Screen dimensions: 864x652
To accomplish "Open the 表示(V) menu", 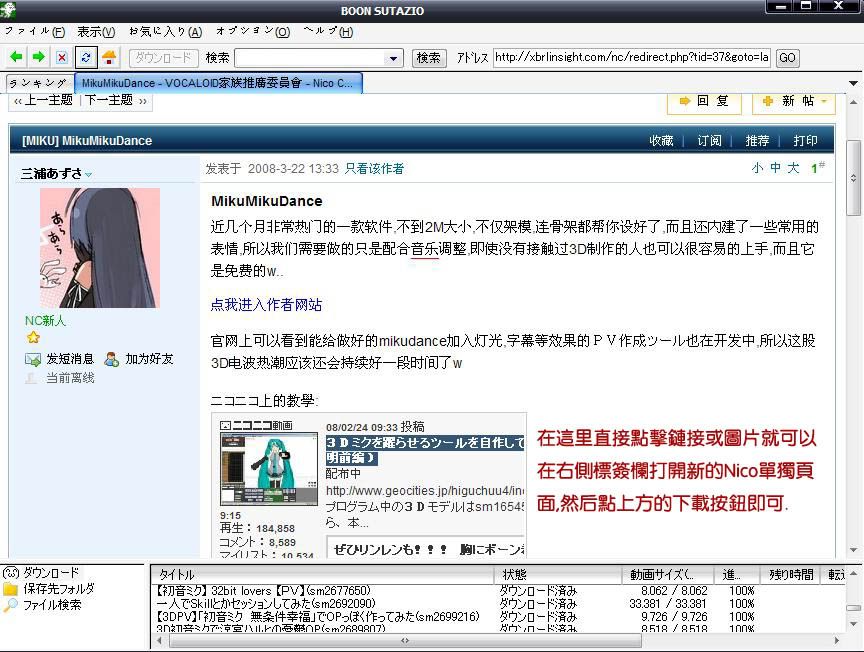I will pos(96,31).
